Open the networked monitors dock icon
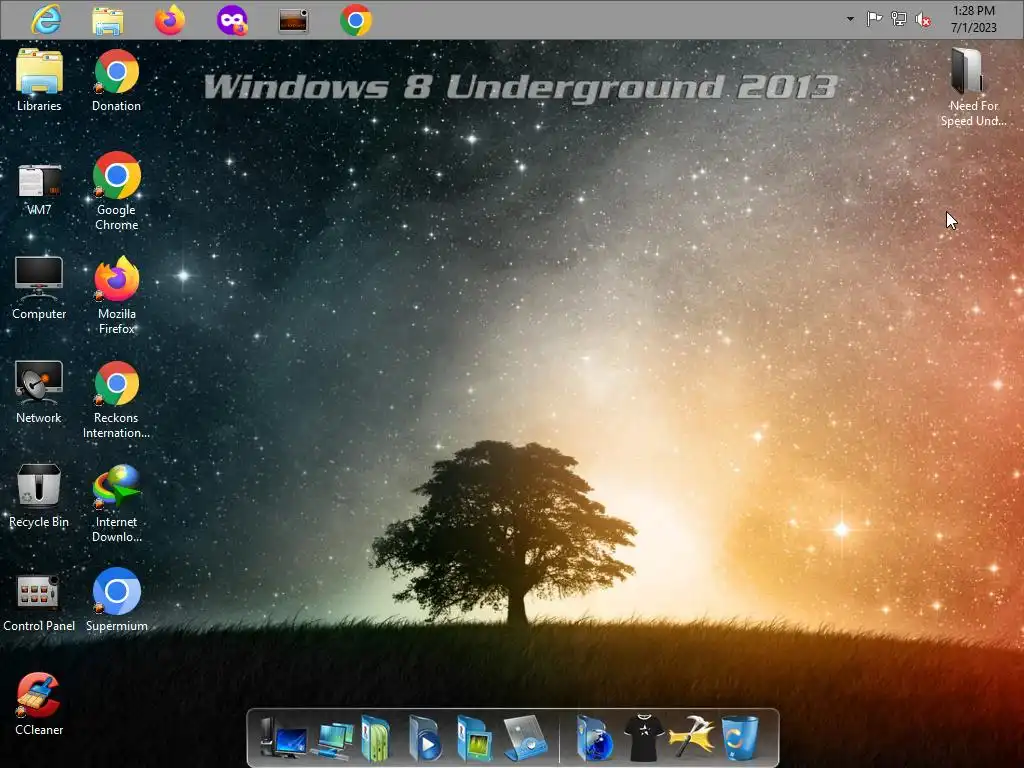This screenshot has height=768, width=1024. [x=332, y=739]
